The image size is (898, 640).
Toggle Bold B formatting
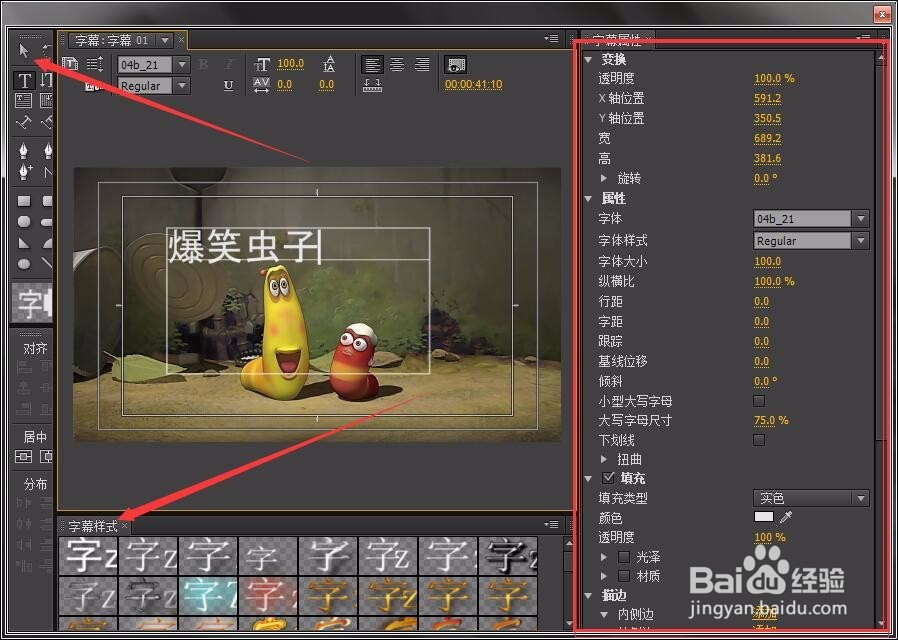pos(203,64)
